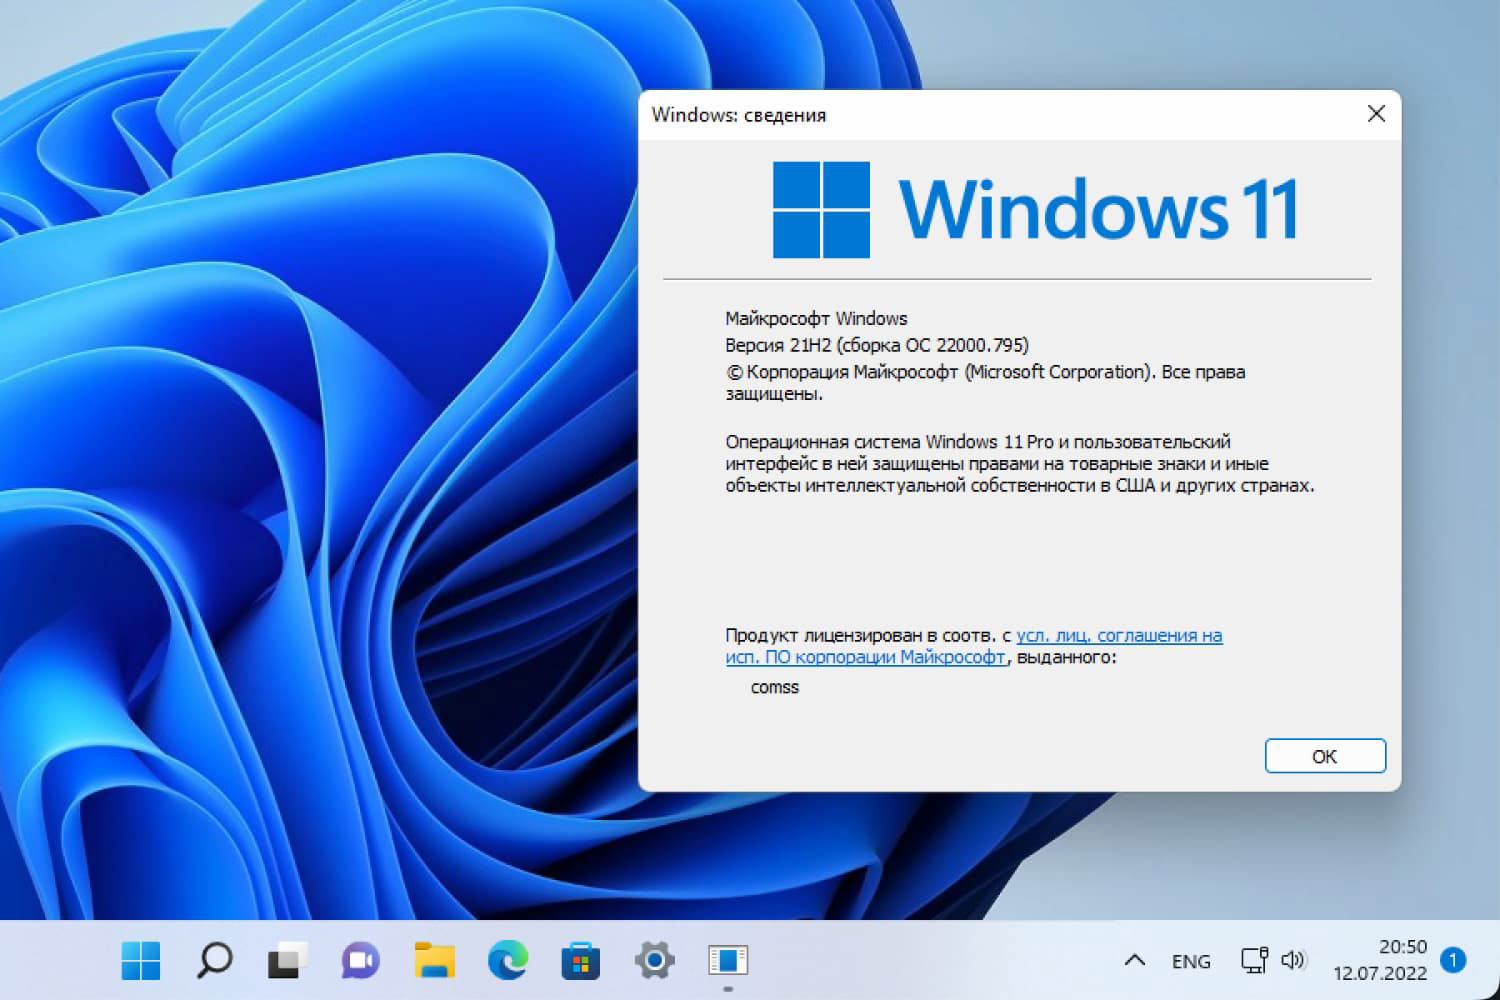Open notifications via the blue badge
The width and height of the screenshot is (1500, 1000).
pos(1453,958)
